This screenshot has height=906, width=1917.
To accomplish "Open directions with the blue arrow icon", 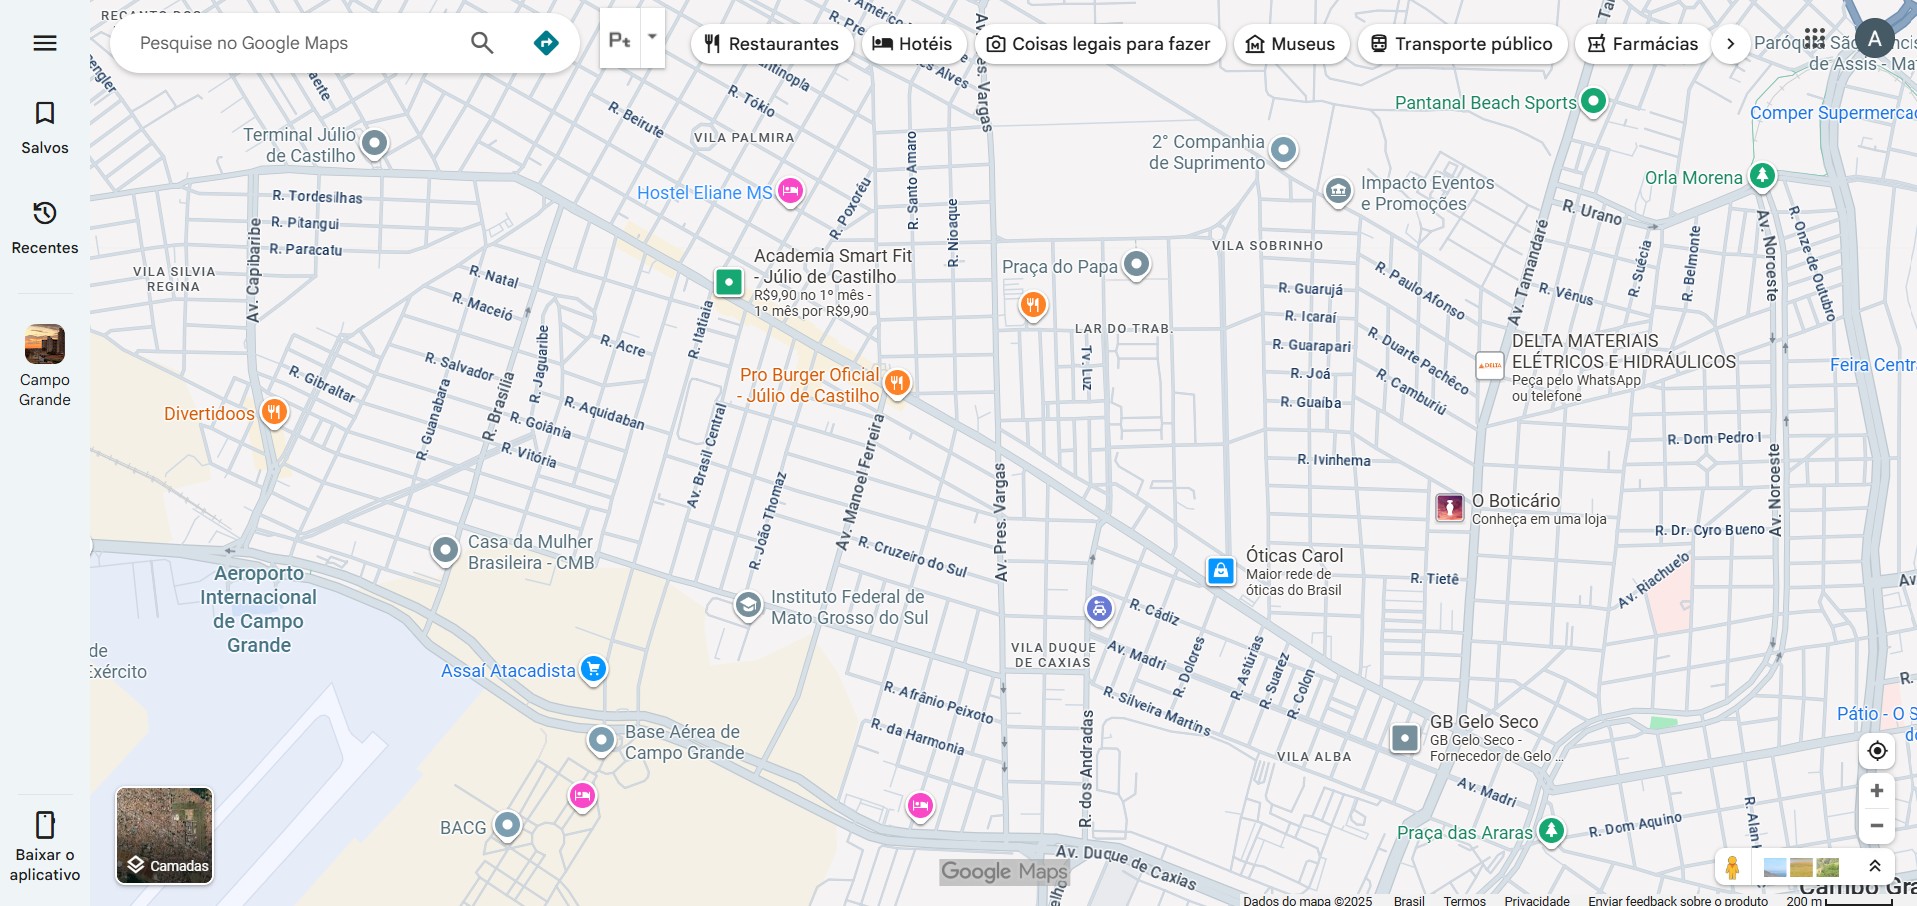I will click(x=546, y=43).
